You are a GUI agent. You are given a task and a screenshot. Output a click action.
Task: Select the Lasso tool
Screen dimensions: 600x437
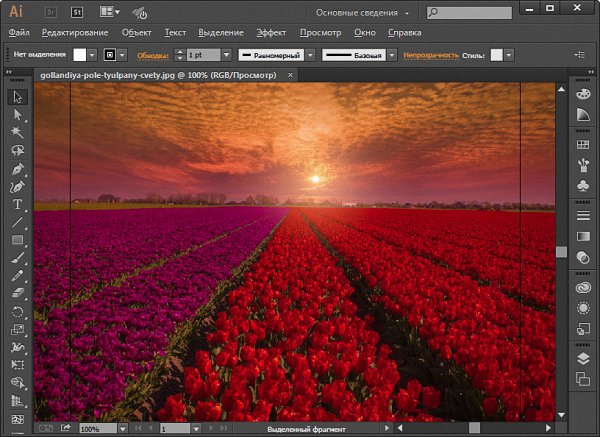tap(17, 151)
